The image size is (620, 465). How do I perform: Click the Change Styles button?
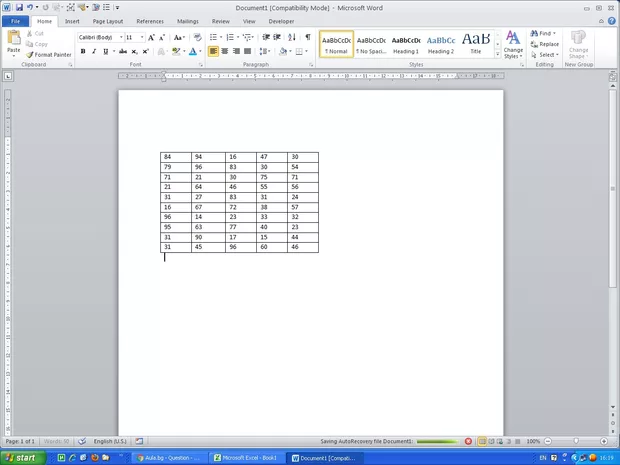point(513,45)
